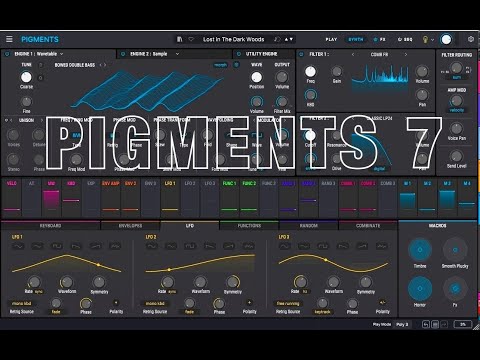This screenshot has height=360, width=480.
Task: Open the FUNCTIONS modulation tab
Action: click(x=249, y=226)
